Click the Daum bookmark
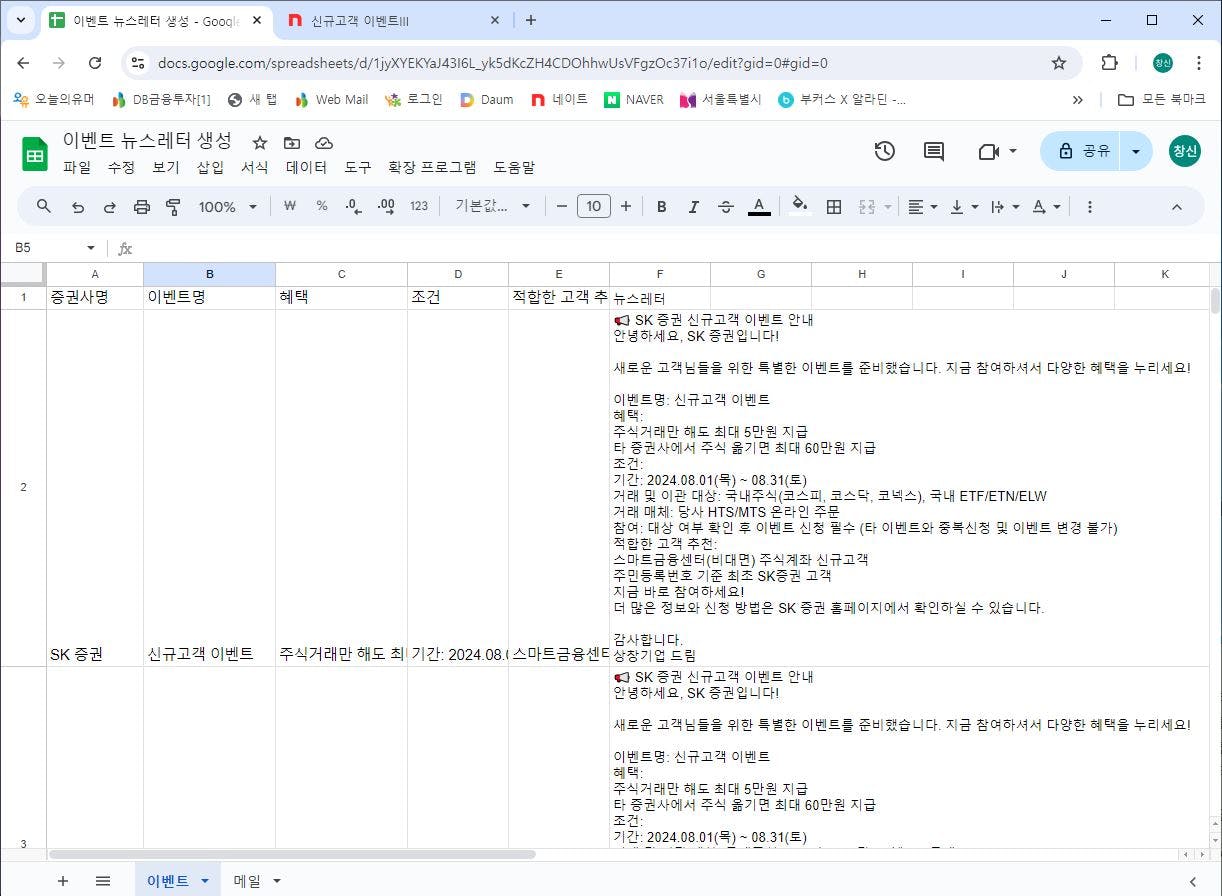 pos(487,100)
